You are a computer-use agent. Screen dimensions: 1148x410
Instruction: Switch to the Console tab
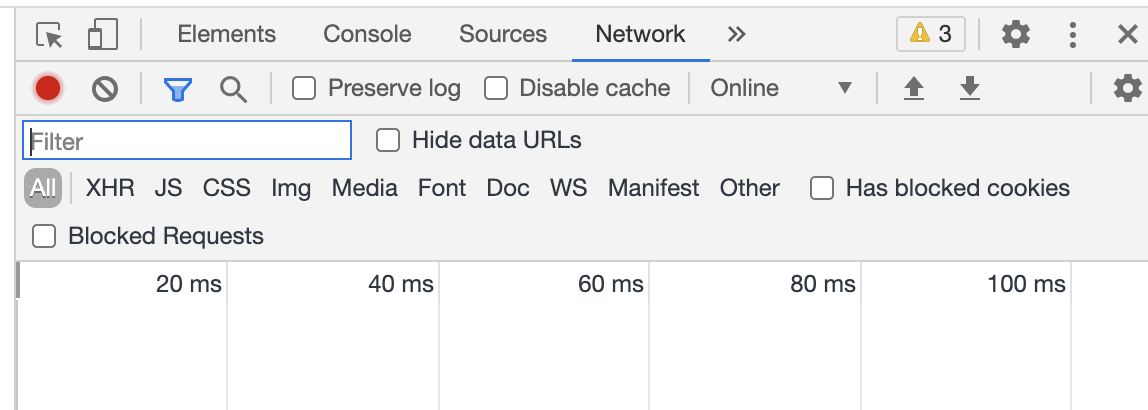tap(367, 35)
